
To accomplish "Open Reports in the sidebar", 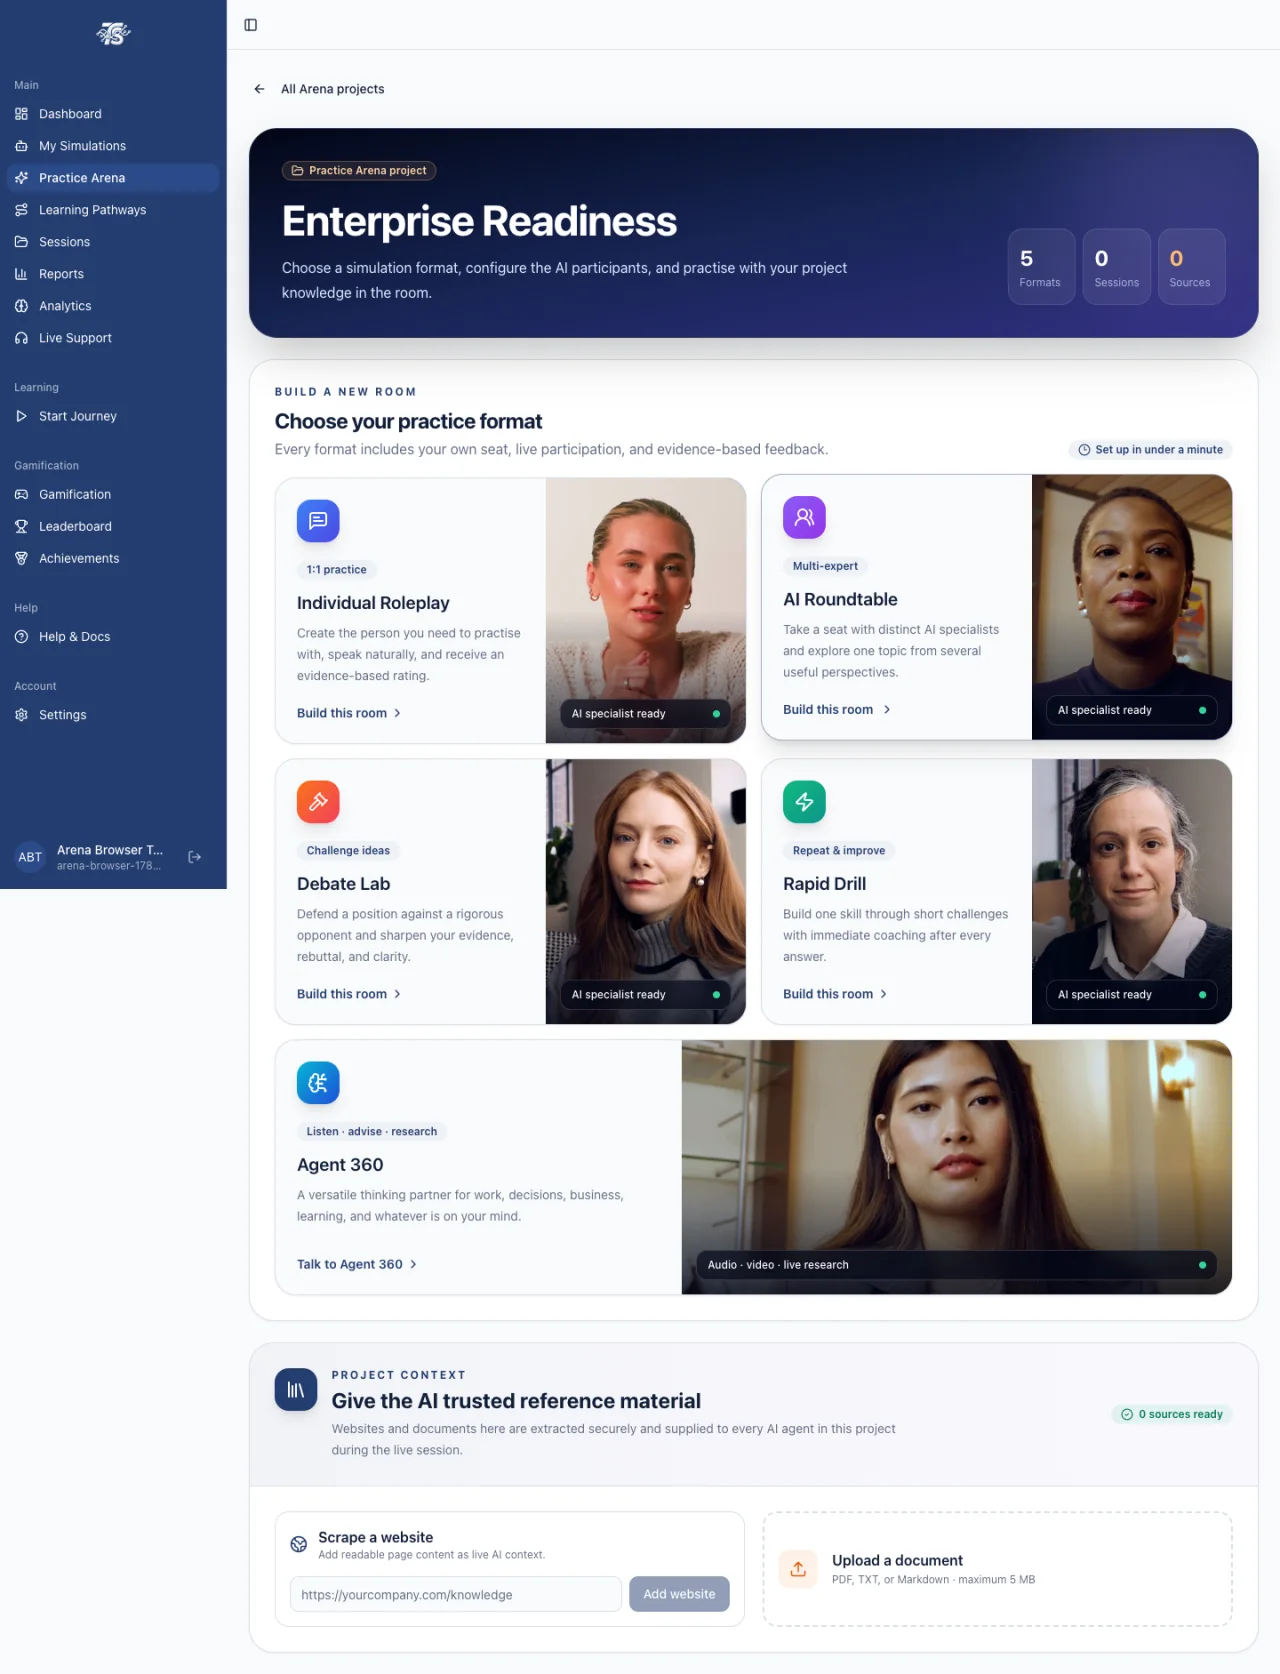I will (113, 274).
